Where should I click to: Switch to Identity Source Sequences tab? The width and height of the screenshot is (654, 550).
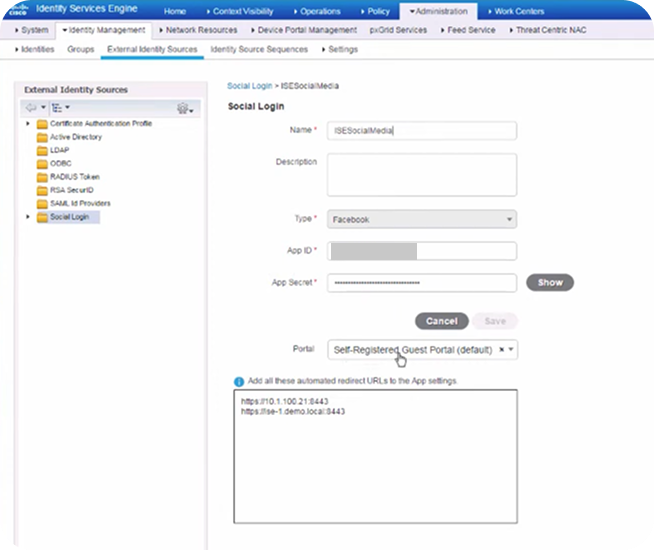(259, 49)
